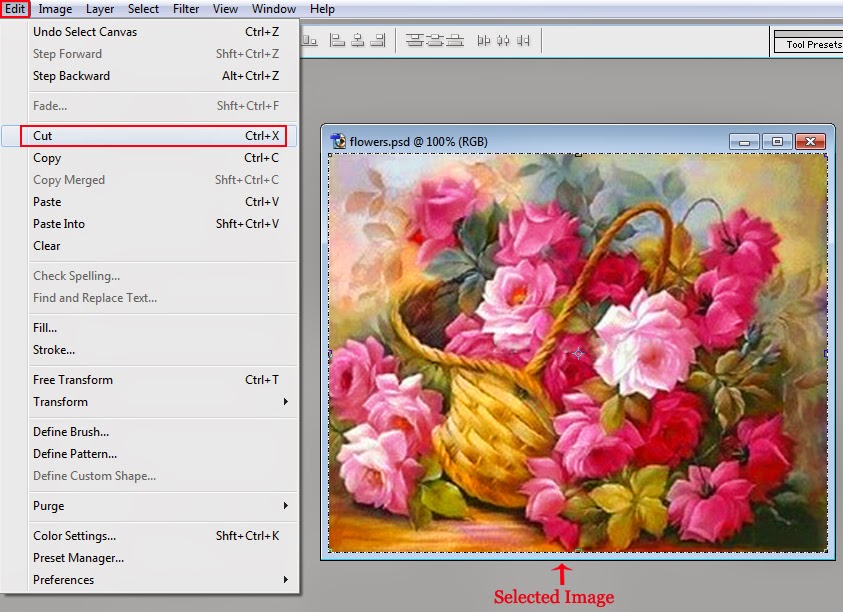
Task: Choose Undo Select Canvas
Action: [x=156, y=32]
